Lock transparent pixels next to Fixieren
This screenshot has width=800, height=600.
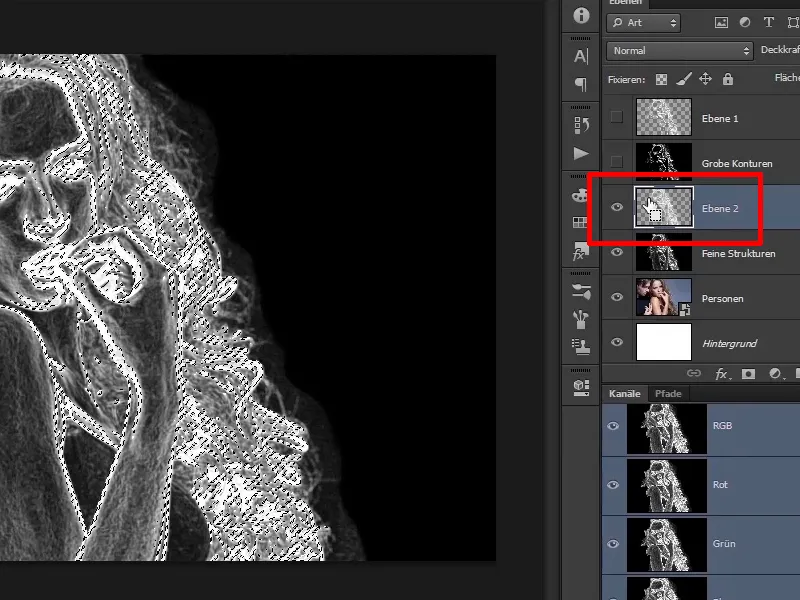coord(661,79)
